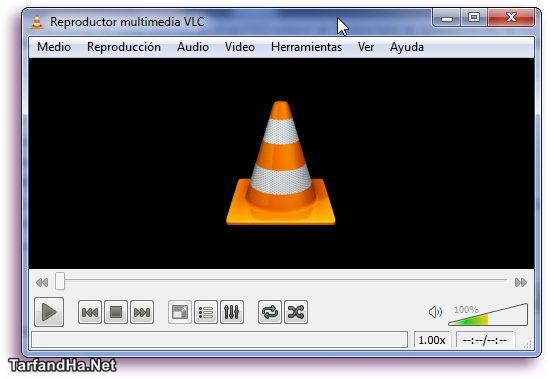Toggle loop repeat mode
The height and width of the screenshot is (379, 556).
tap(270, 312)
